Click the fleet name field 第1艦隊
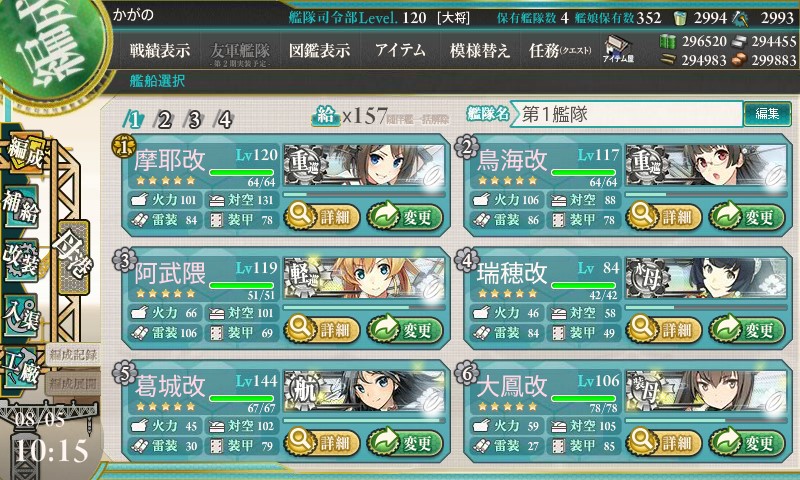 click(626, 114)
